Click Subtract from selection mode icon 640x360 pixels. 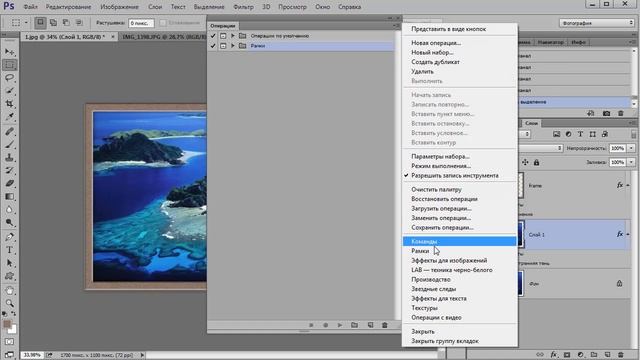point(66,23)
